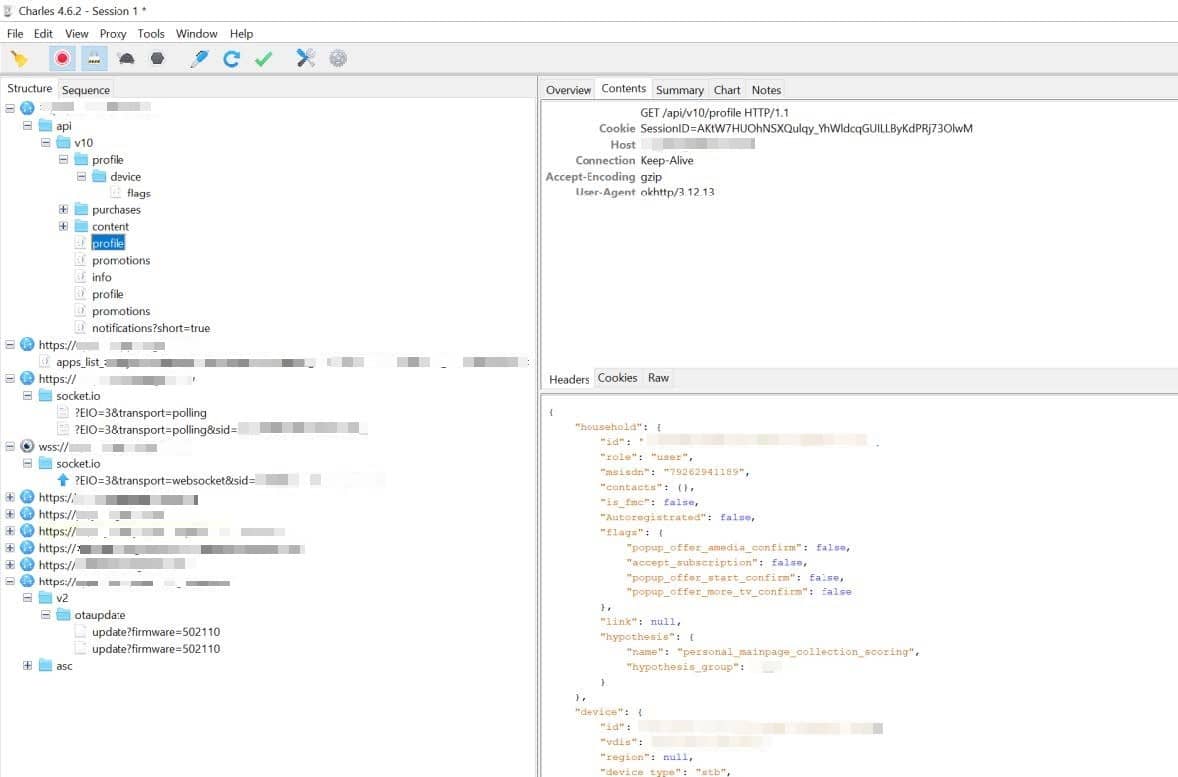Switch to the Sequence tab
The image size is (1178, 777).
point(86,90)
